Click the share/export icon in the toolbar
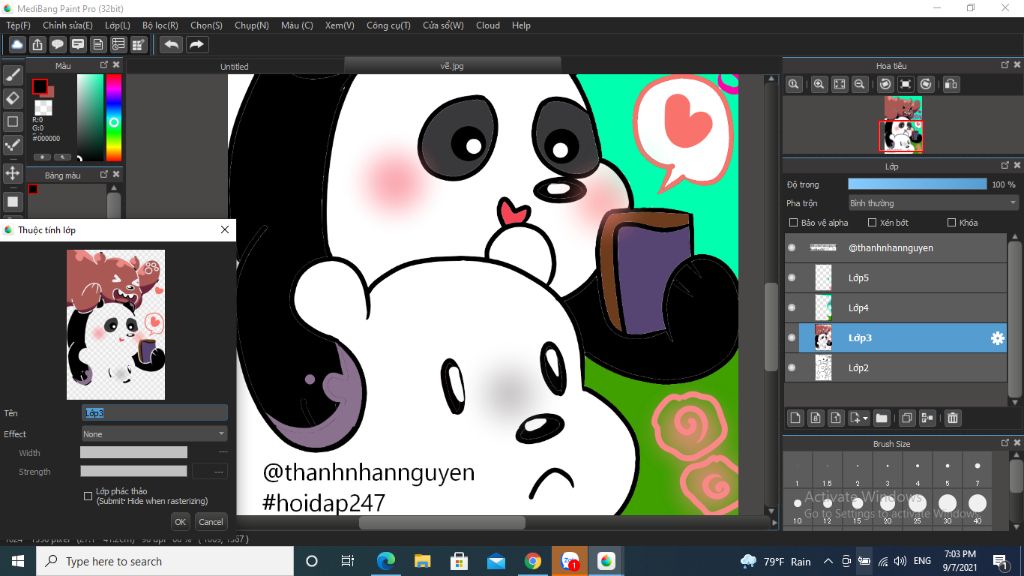This screenshot has height=576, width=1024. 37,44
